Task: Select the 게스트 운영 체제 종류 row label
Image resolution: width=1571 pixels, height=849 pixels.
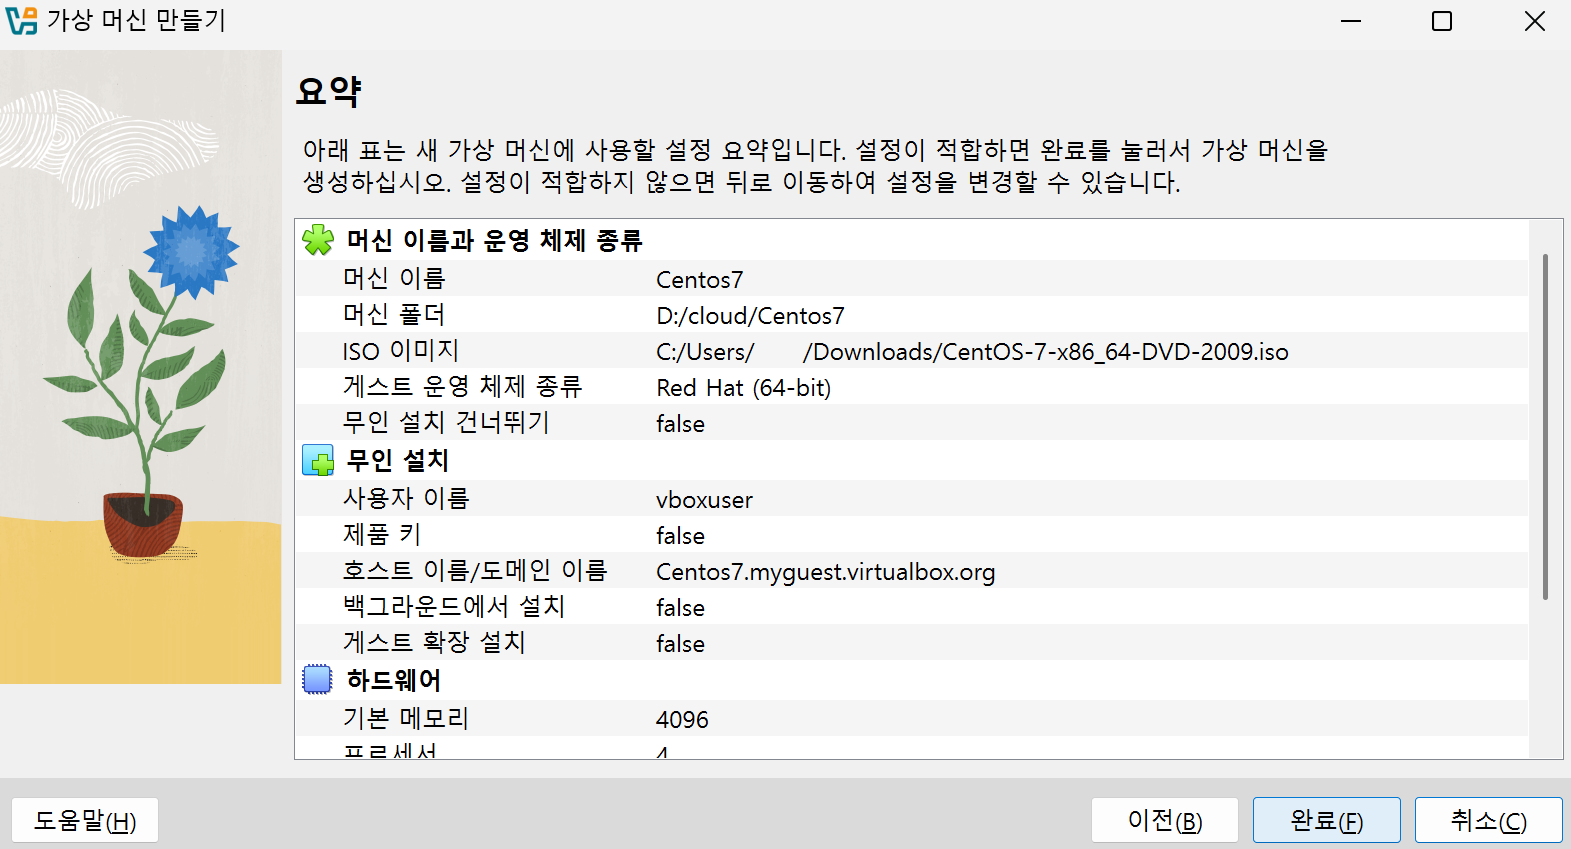Action: 462,387
